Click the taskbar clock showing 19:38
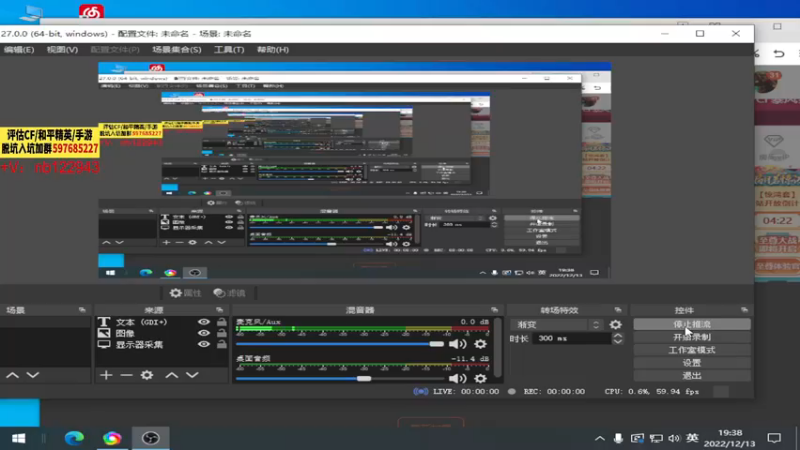This screenshot has width=800, height=450. click(730, 438)
